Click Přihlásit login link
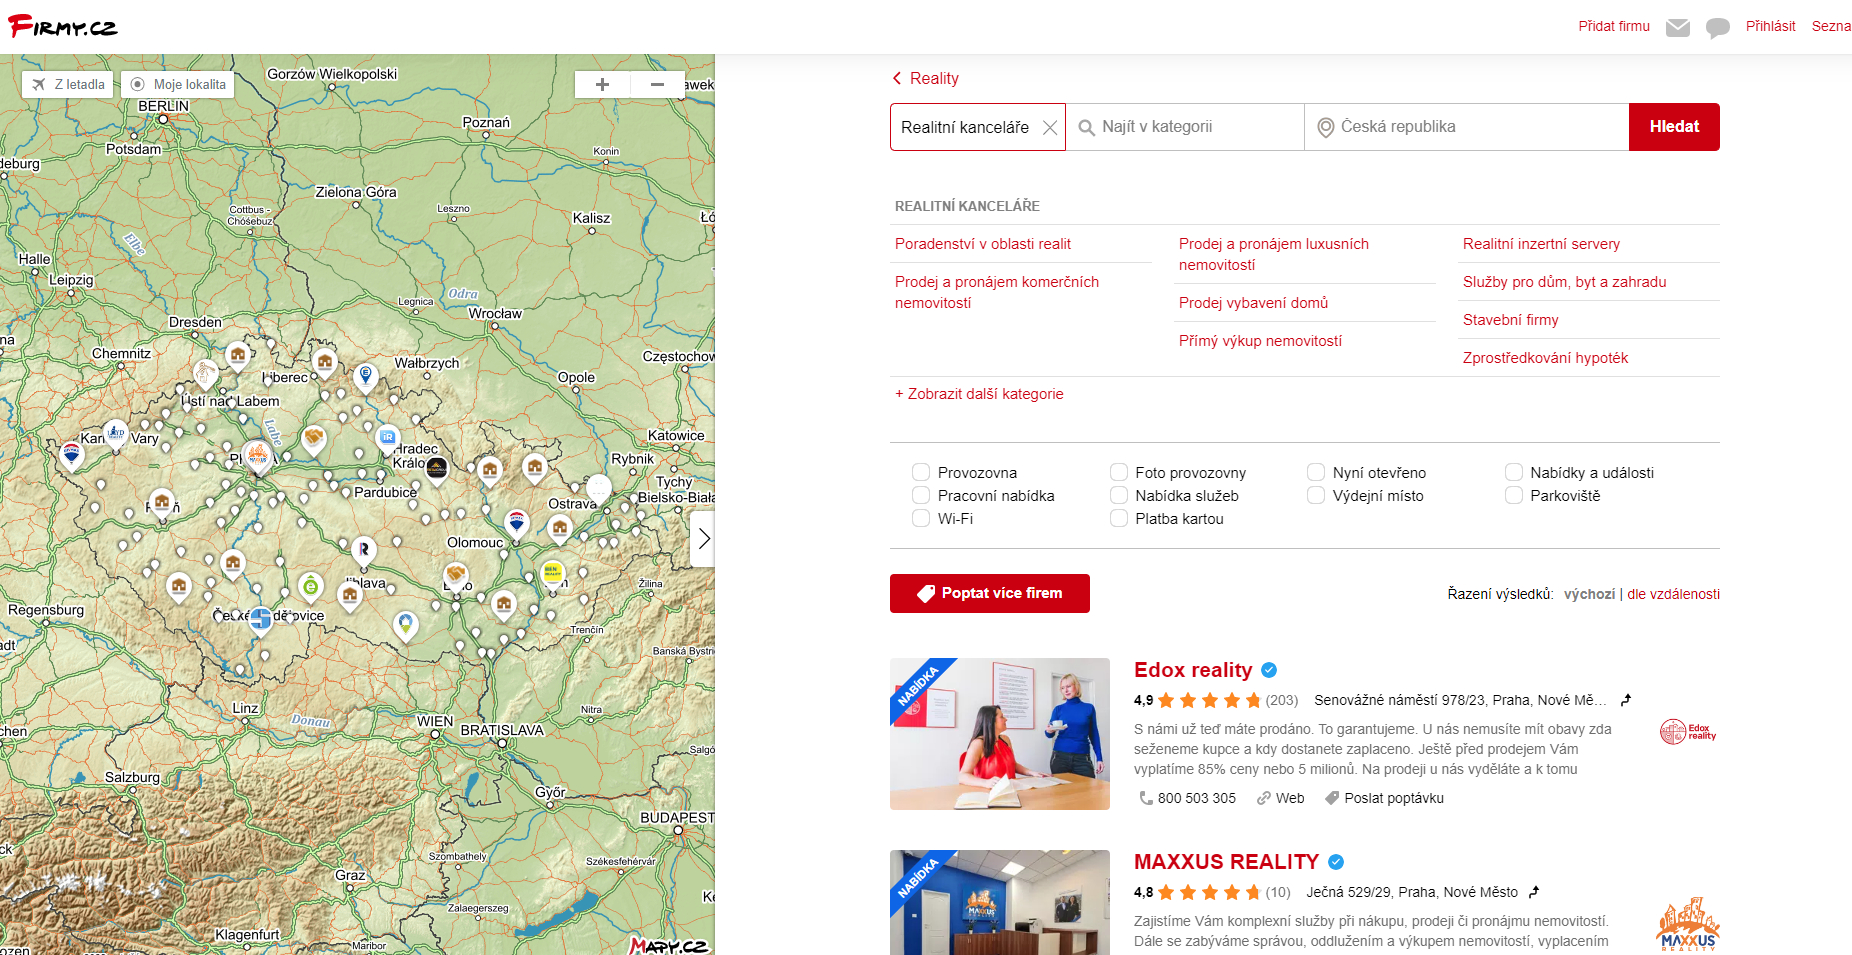The height and width of the screenshot is (955, 1852). (x=1770, y=26)
